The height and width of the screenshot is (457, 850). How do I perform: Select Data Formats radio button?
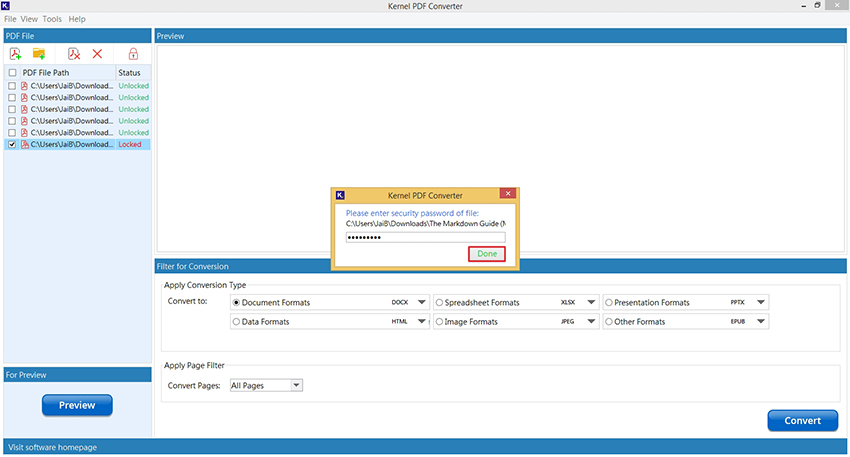click(x=236, y=321)
